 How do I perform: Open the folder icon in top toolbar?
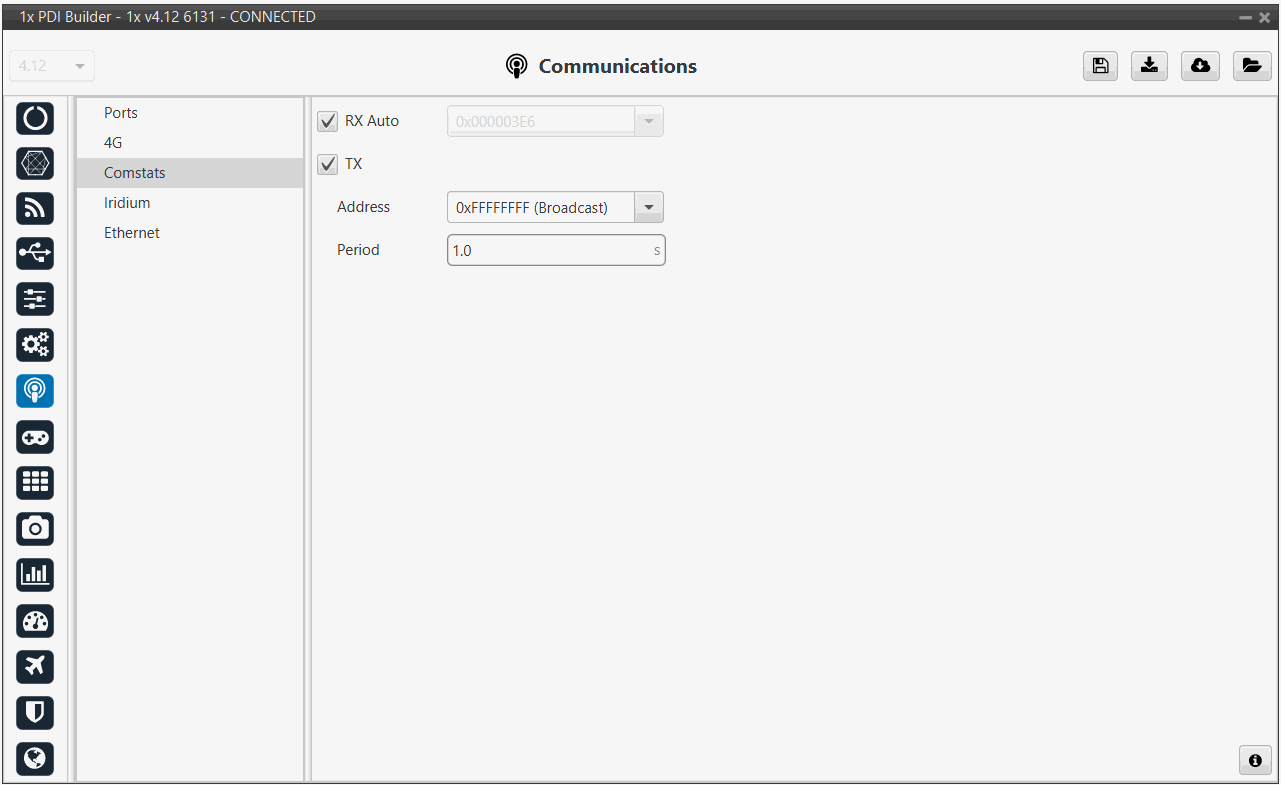pyautogui.click(x=1251, y=66)
